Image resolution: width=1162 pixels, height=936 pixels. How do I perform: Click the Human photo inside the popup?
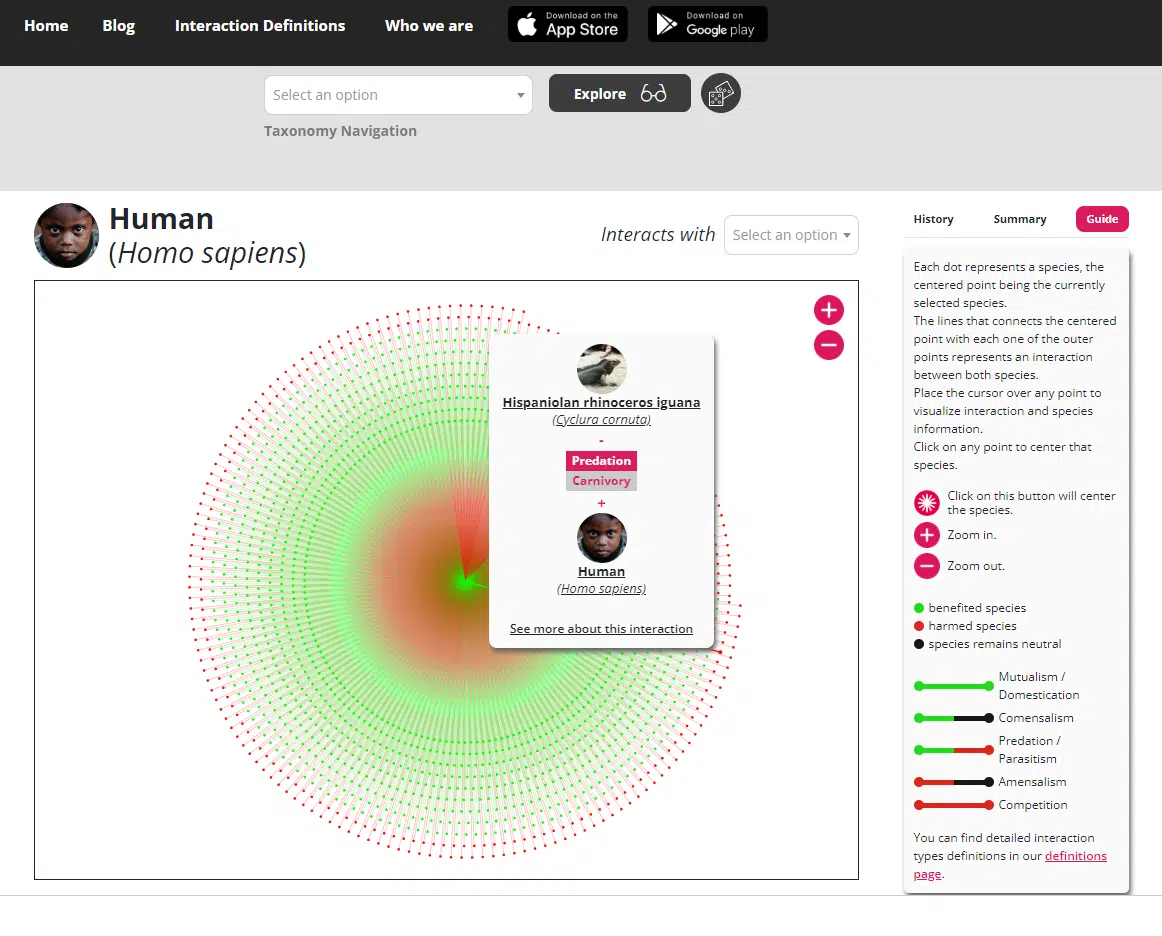(601, 538)
